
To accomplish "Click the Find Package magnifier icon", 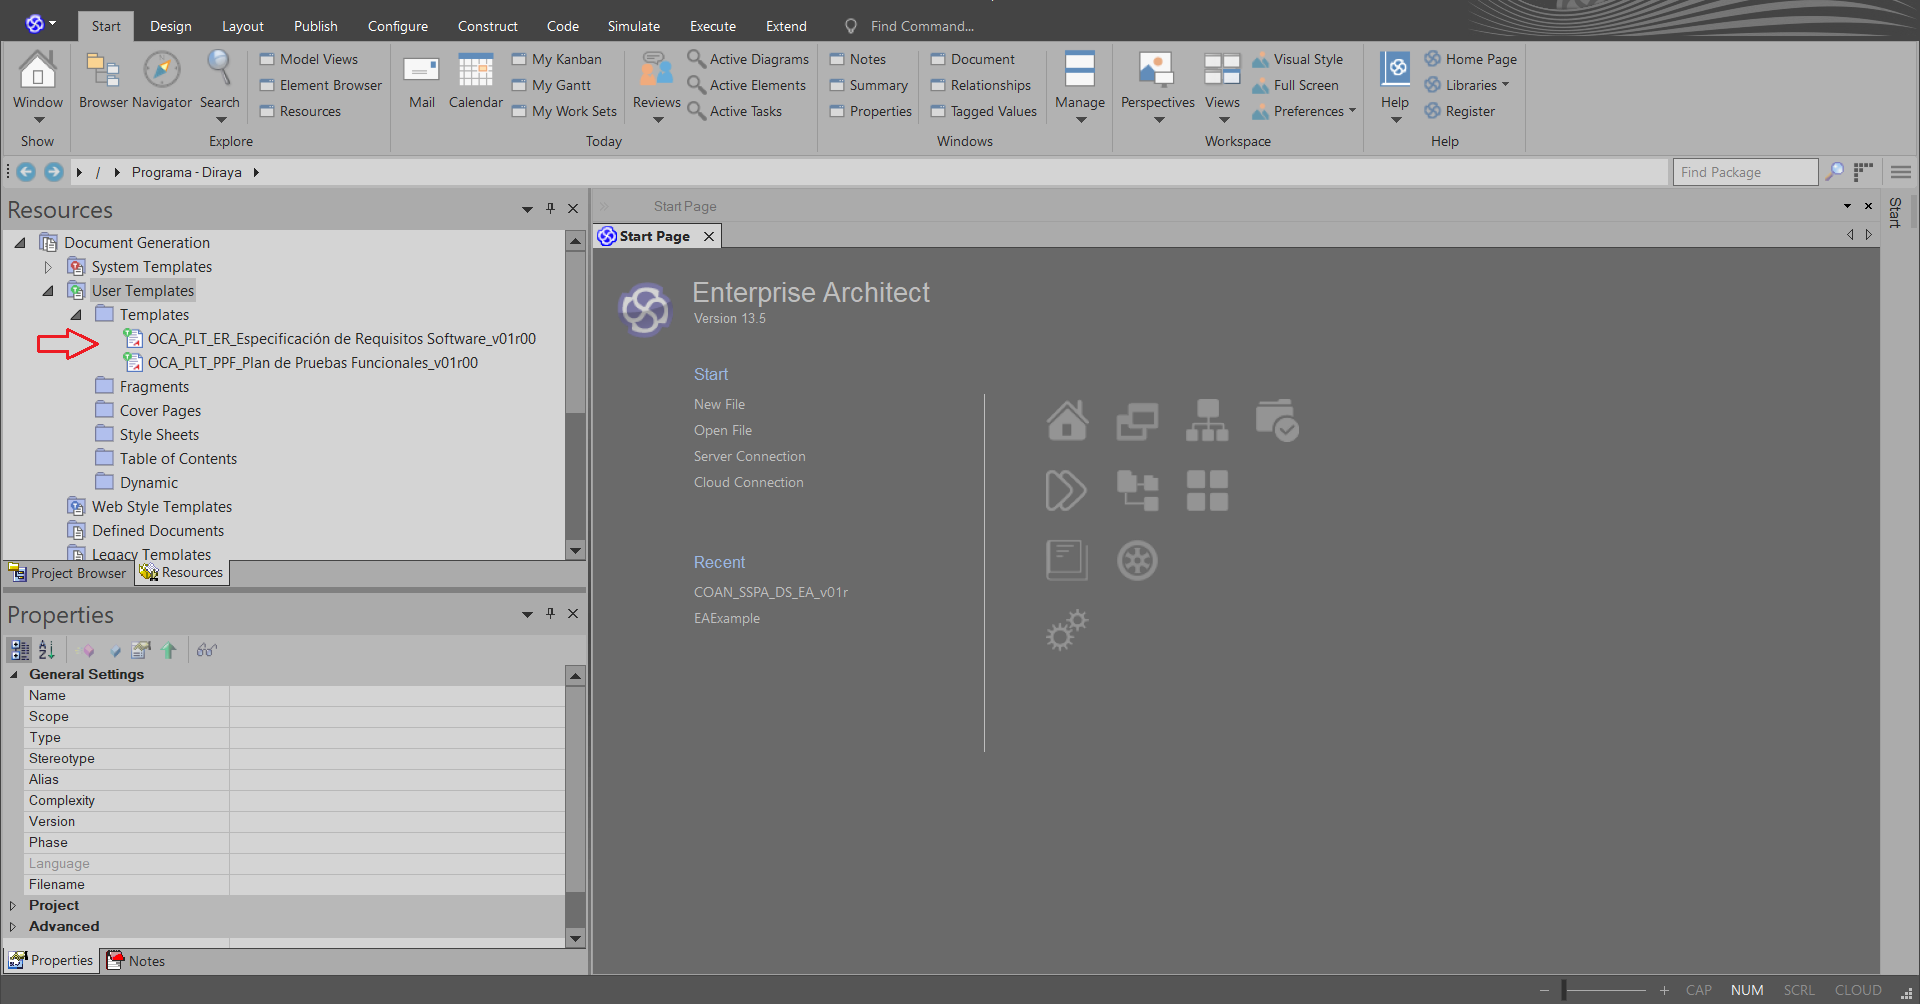I will click(1834, 172).
